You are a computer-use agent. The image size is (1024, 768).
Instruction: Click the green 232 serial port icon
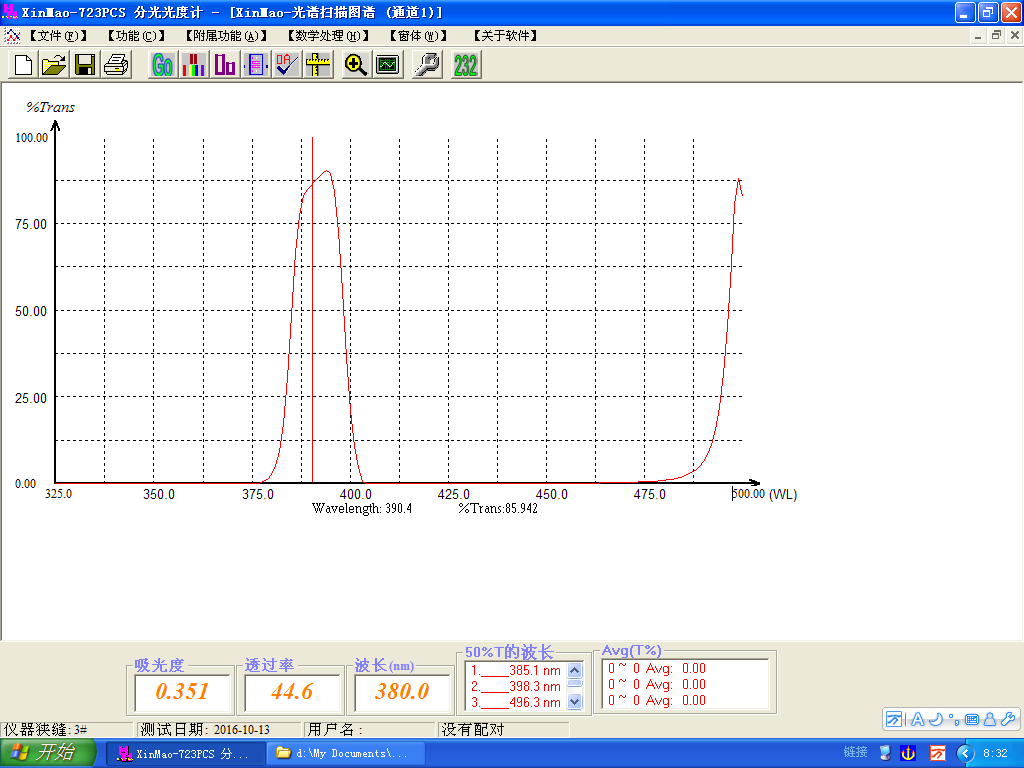pos(466,65)
